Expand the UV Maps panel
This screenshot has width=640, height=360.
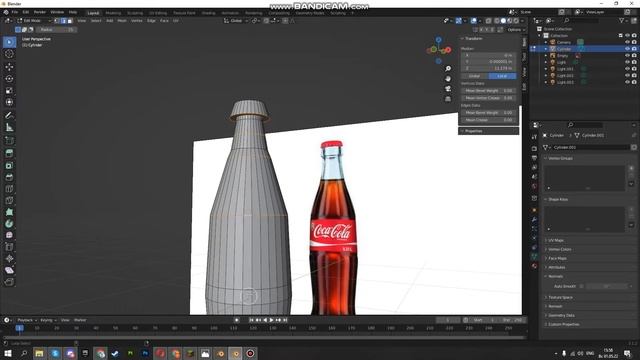pos(556,240)
